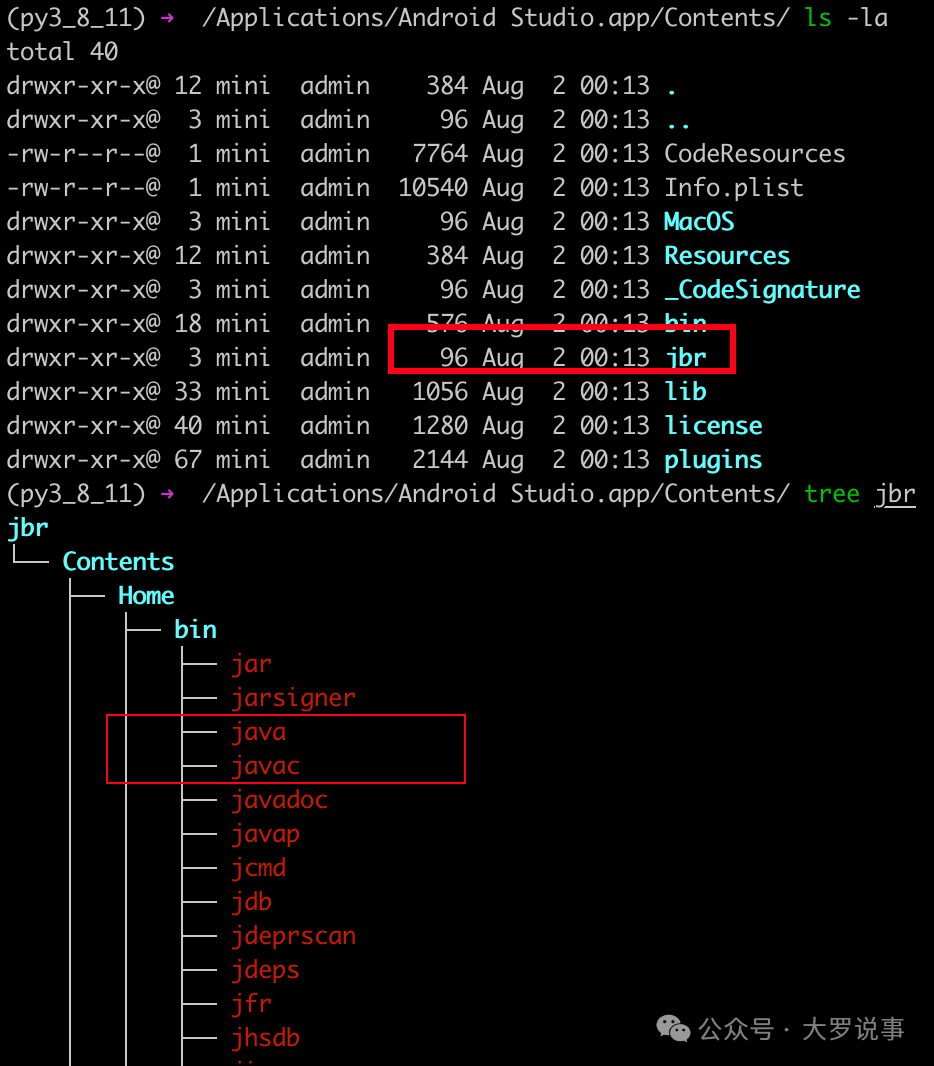Viewport: 934px width, 1066px height.
Task: Click the 'tree' command in the second prompt
Action: tap(832, 494)
